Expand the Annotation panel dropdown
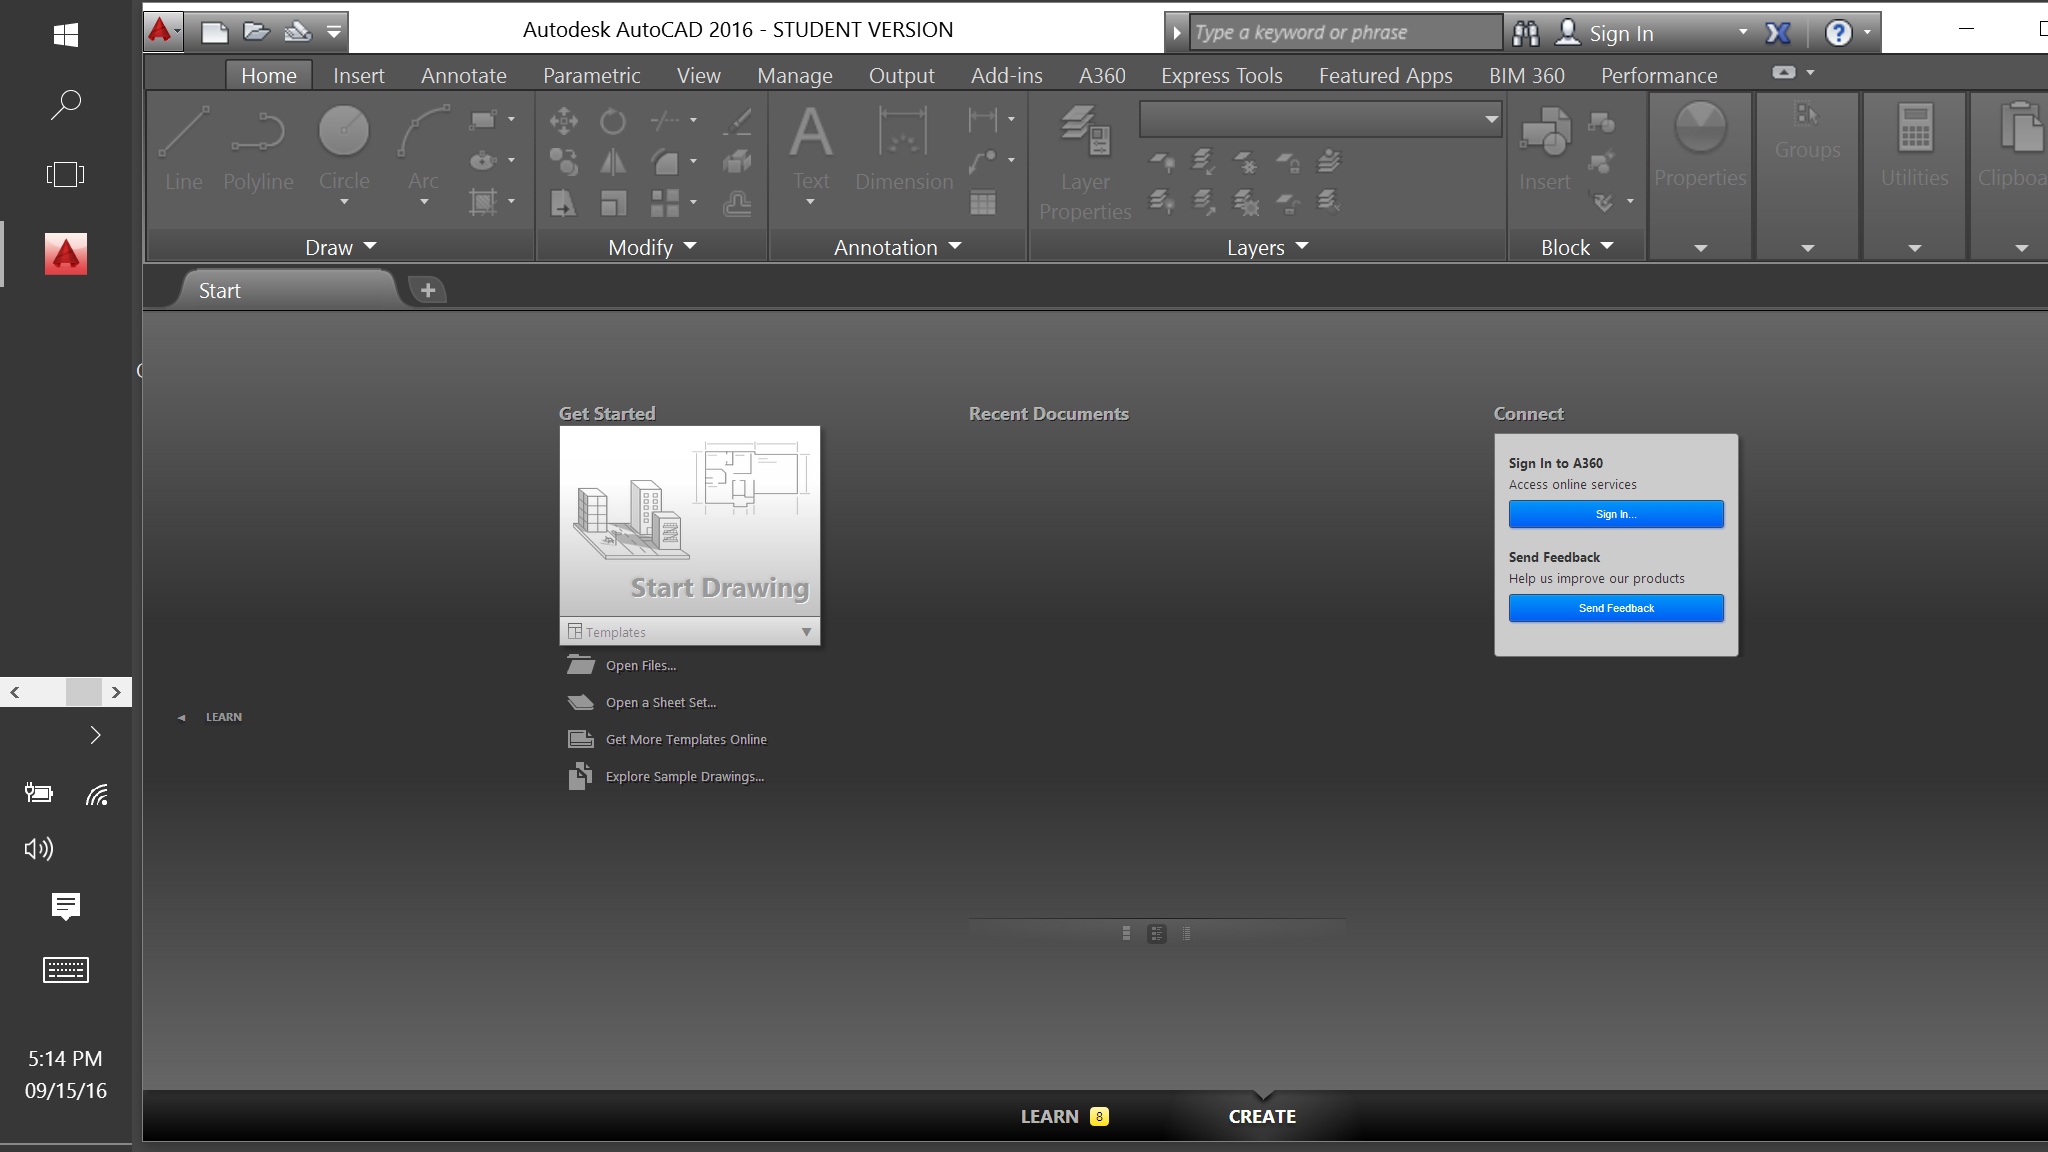 point(897,247)
